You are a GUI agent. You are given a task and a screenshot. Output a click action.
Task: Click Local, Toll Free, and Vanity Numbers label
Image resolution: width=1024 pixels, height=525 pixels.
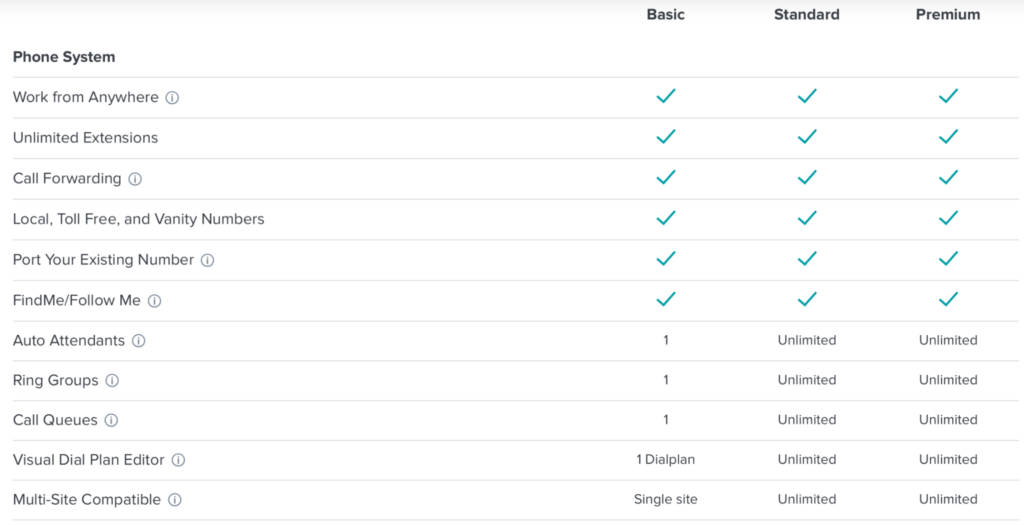pyautogui.click(x=138, y=219)
